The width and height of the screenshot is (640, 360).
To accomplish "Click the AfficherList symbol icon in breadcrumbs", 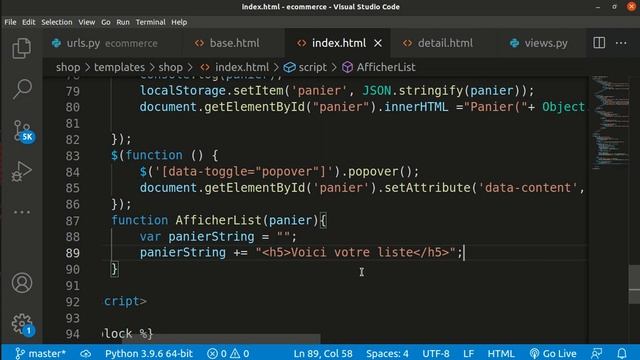I will (x=347, y=67).
